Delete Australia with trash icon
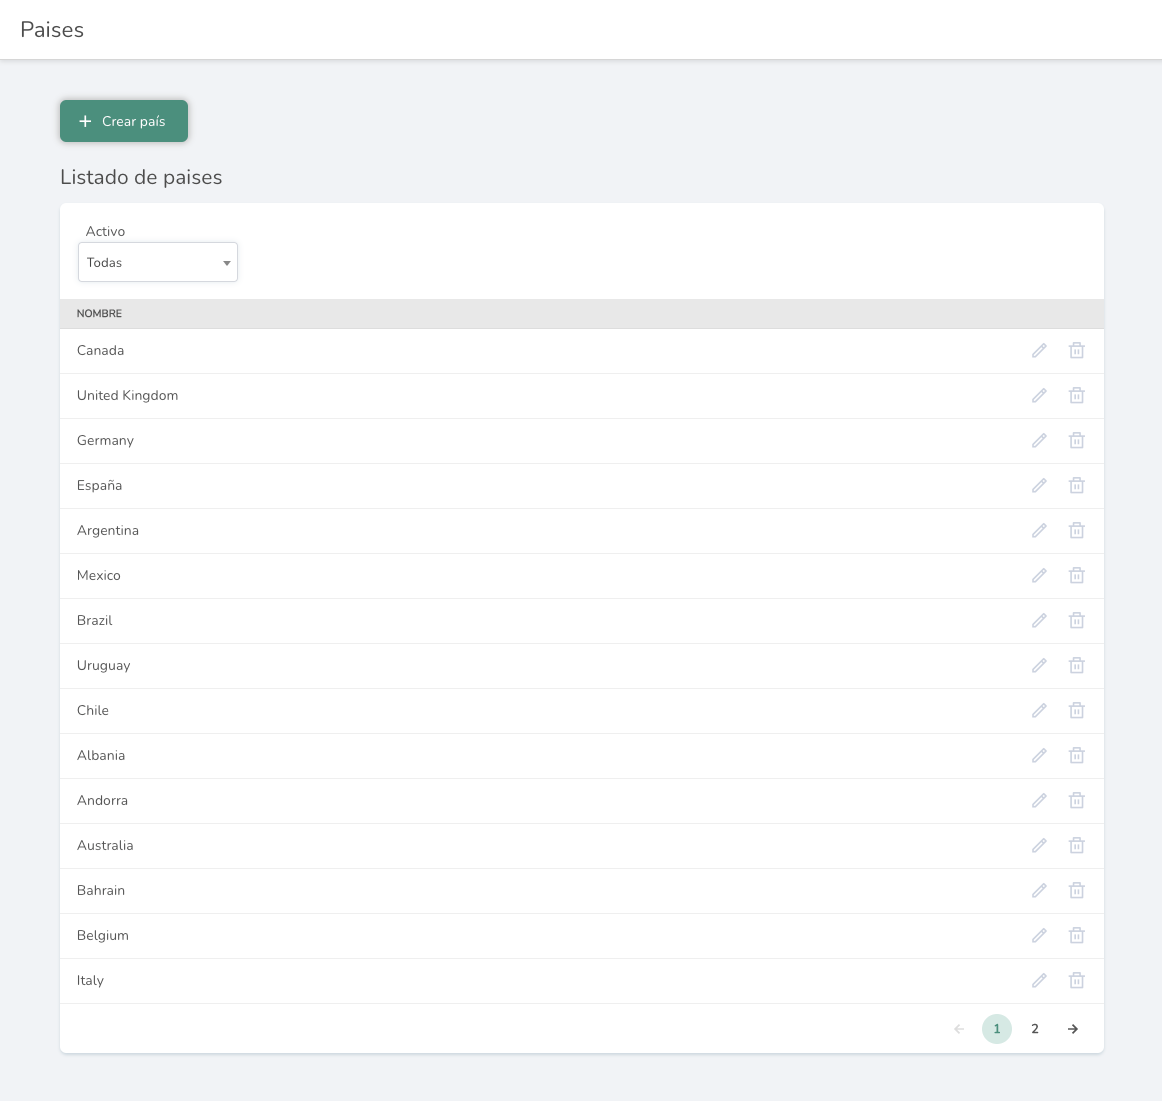This screenshot has width=1162, height=1101. point(1077,845)
